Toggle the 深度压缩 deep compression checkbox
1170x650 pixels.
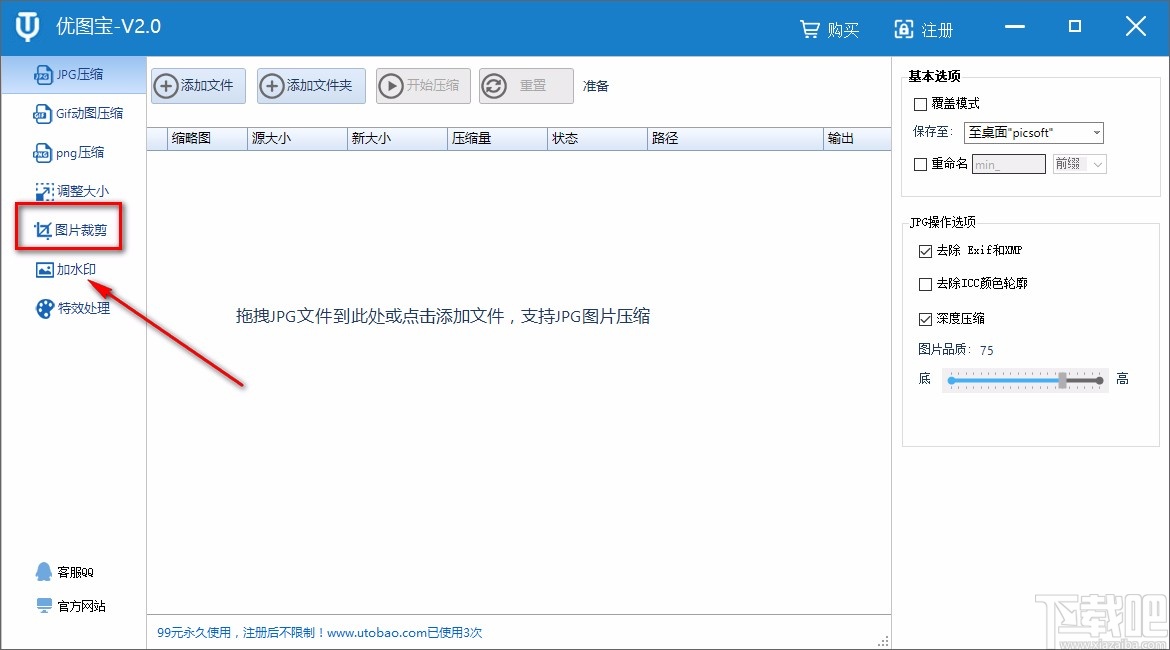pos(925,318)
